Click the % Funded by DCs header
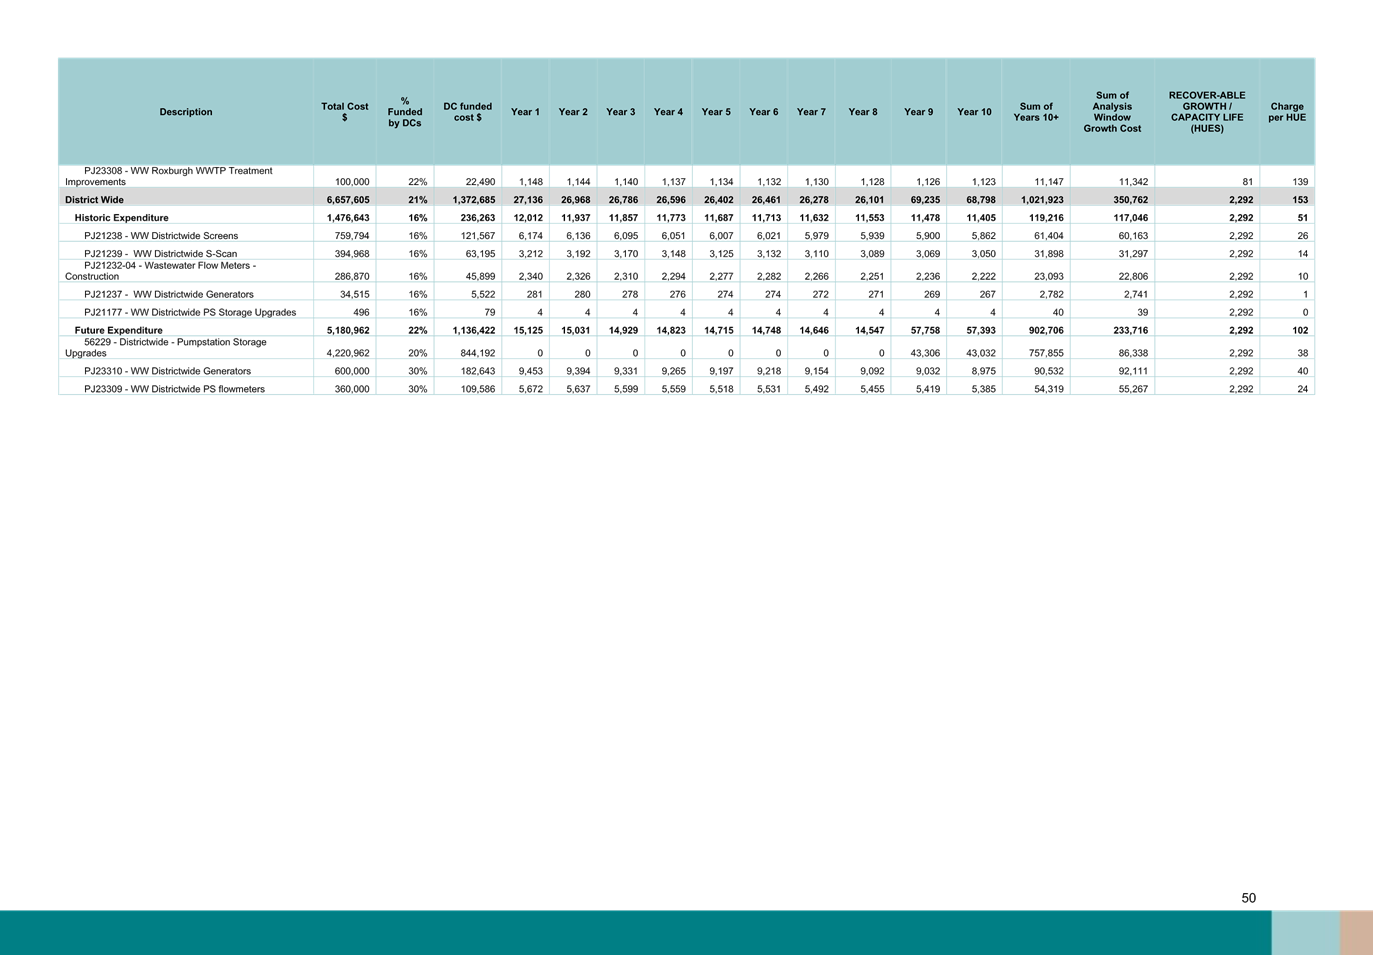Screen dimensions: 1373x955 pos(405,112)
